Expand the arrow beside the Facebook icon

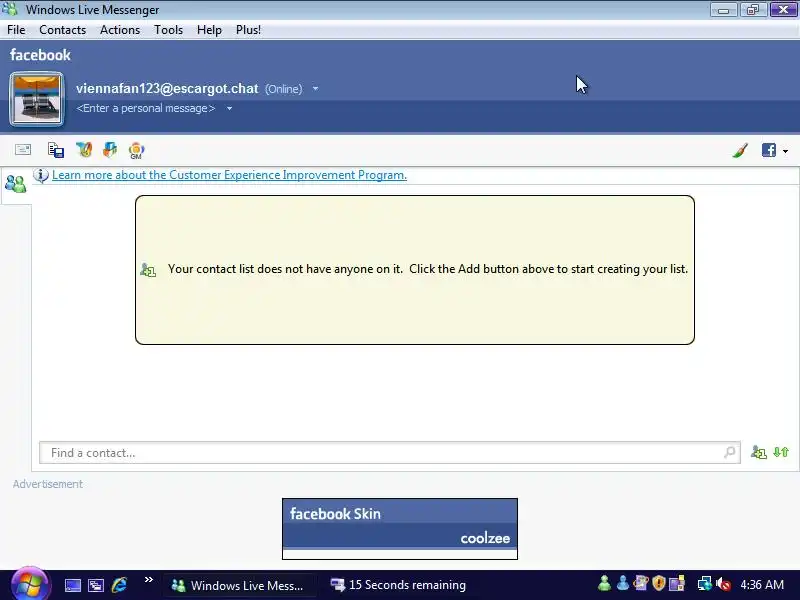click(785, 151)
